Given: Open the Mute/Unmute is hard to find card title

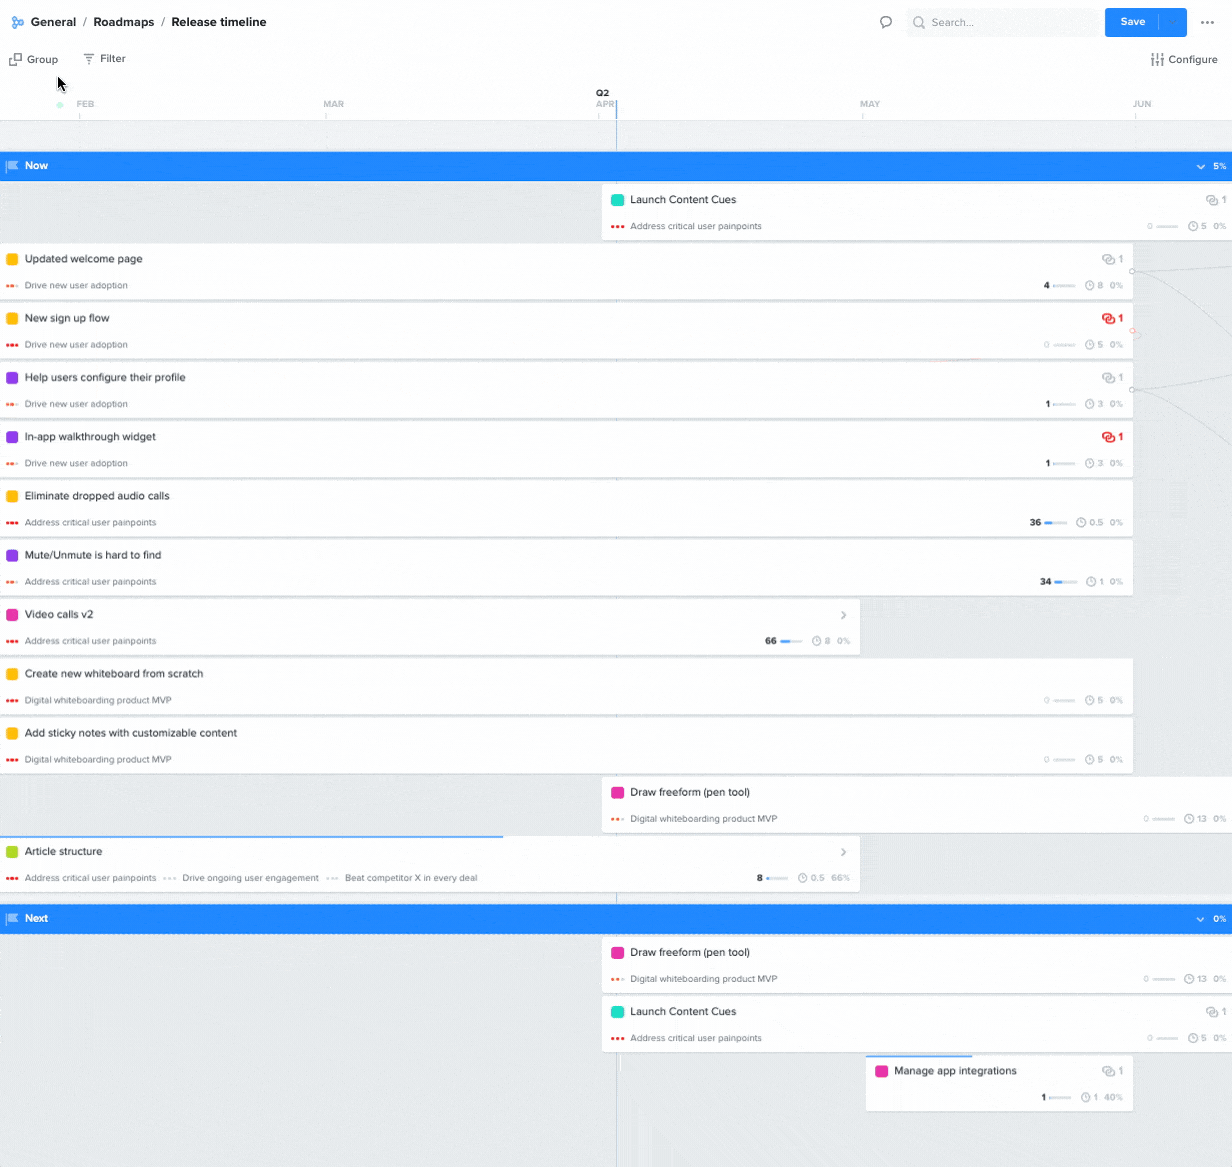Looking at the screenshot, I should pos(93,555).
